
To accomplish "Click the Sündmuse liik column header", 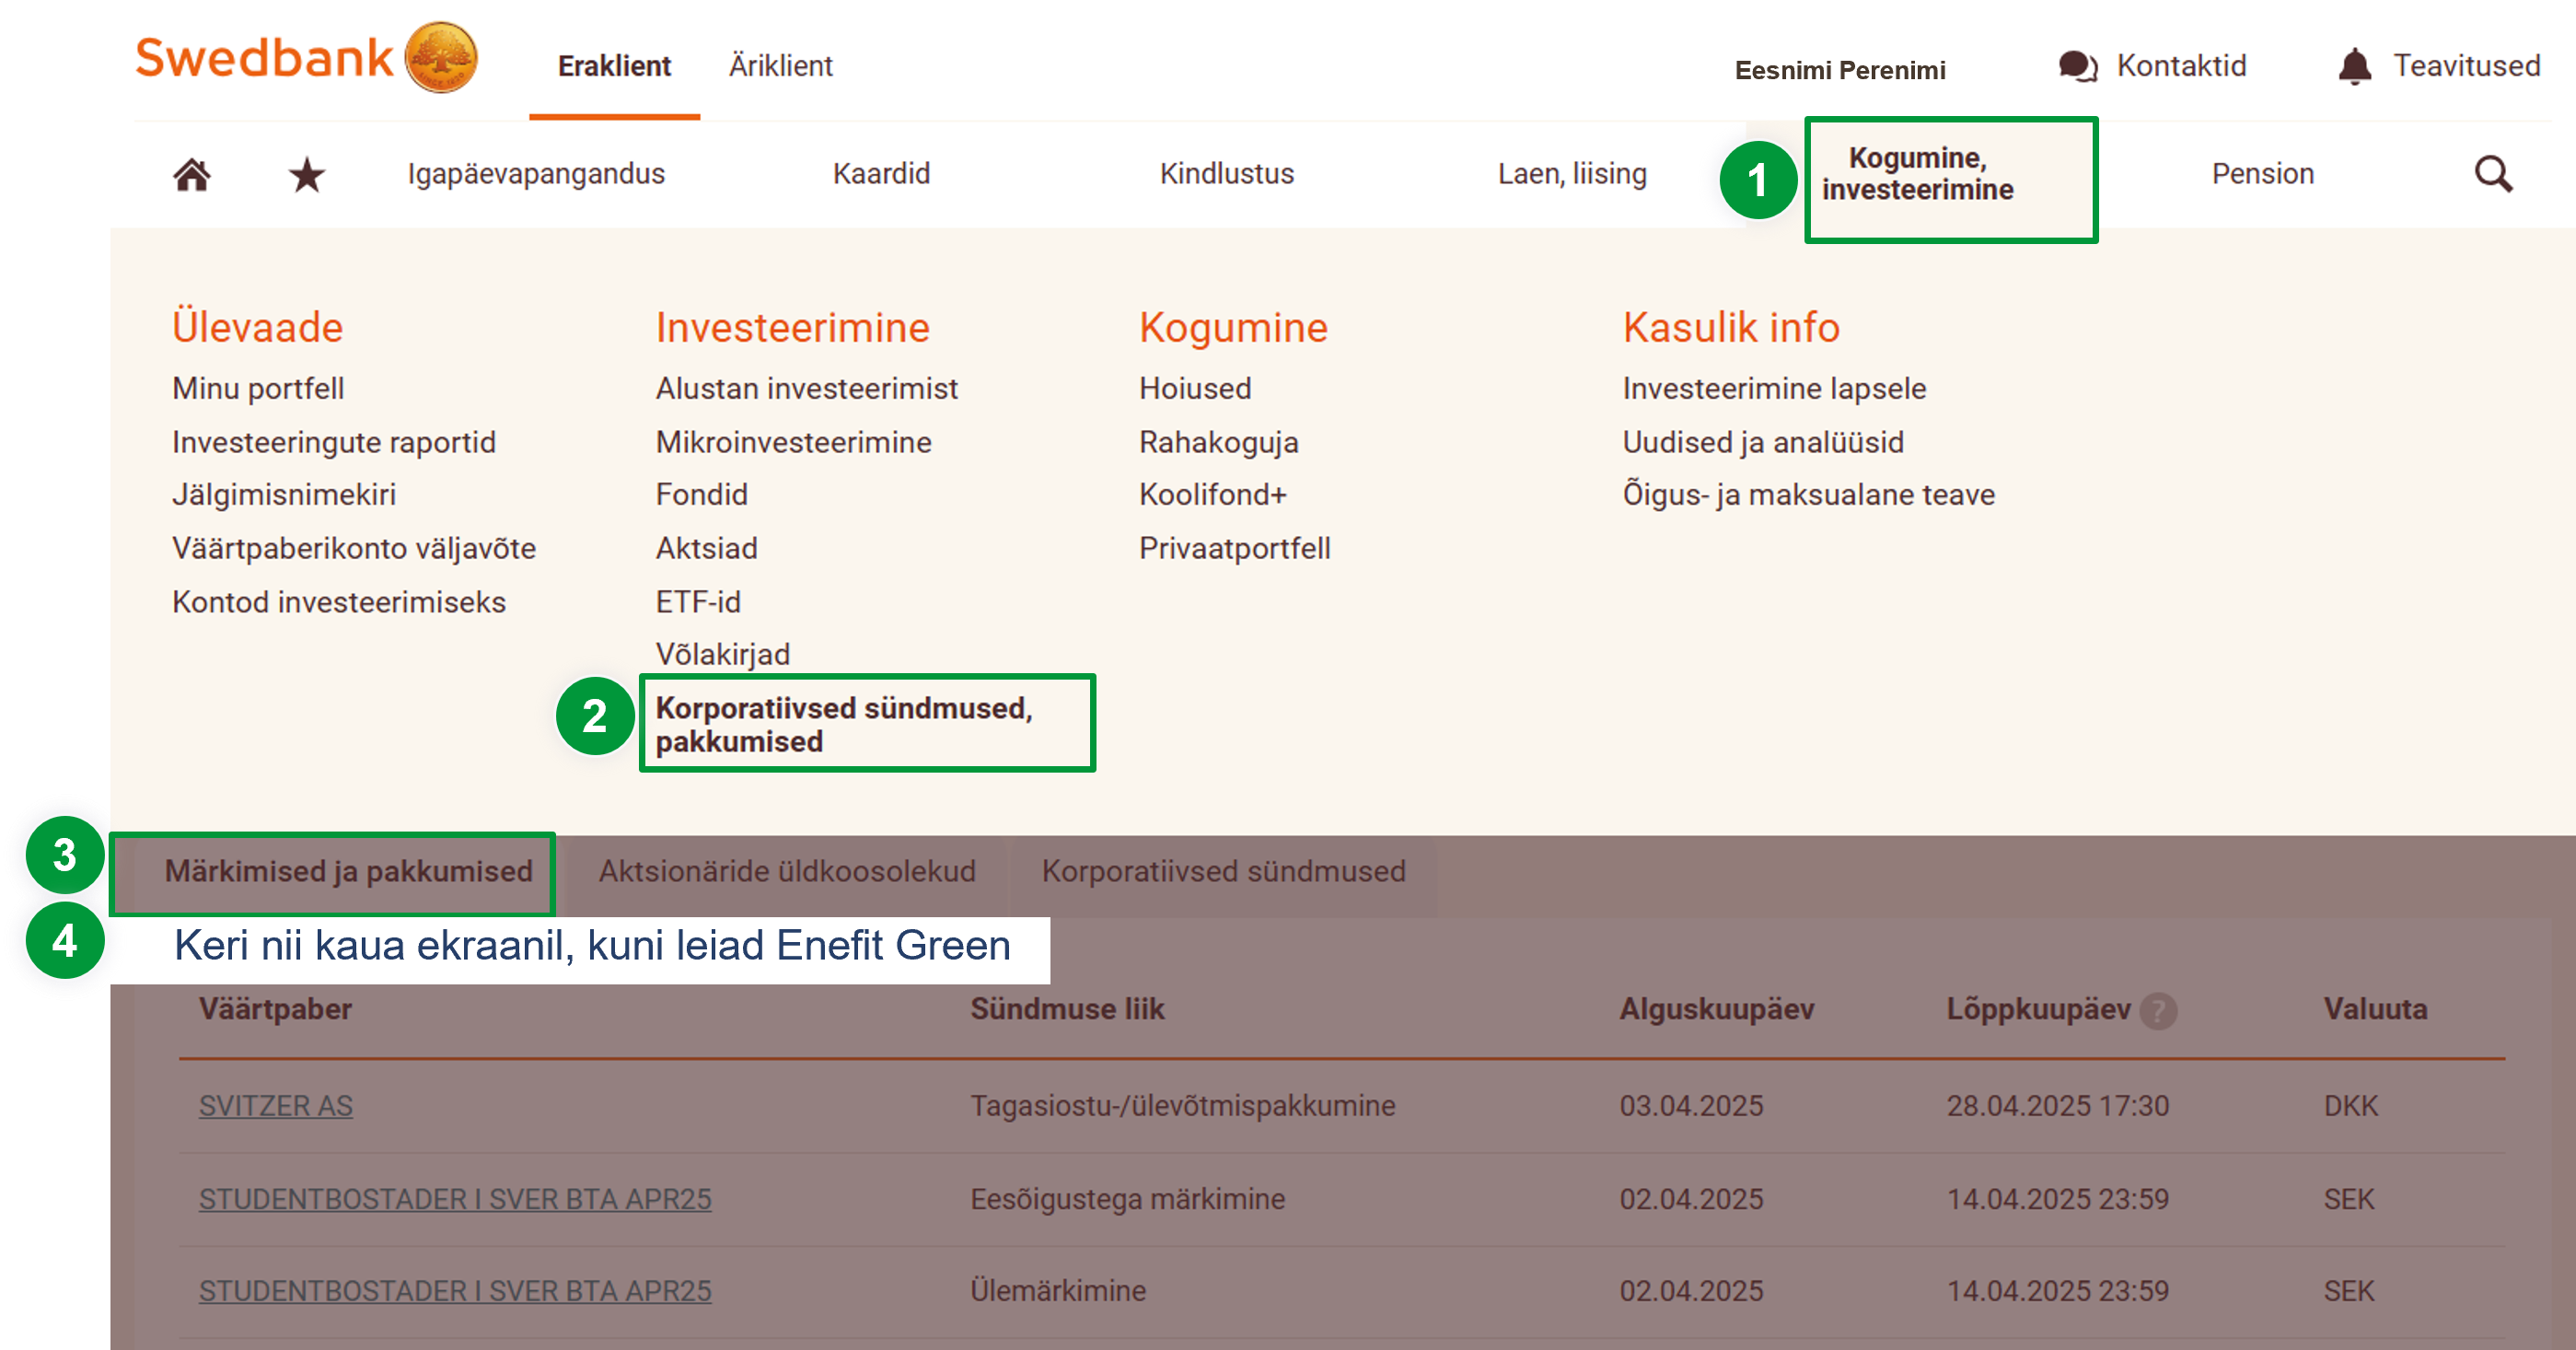I will [x=1067, y=1008].
